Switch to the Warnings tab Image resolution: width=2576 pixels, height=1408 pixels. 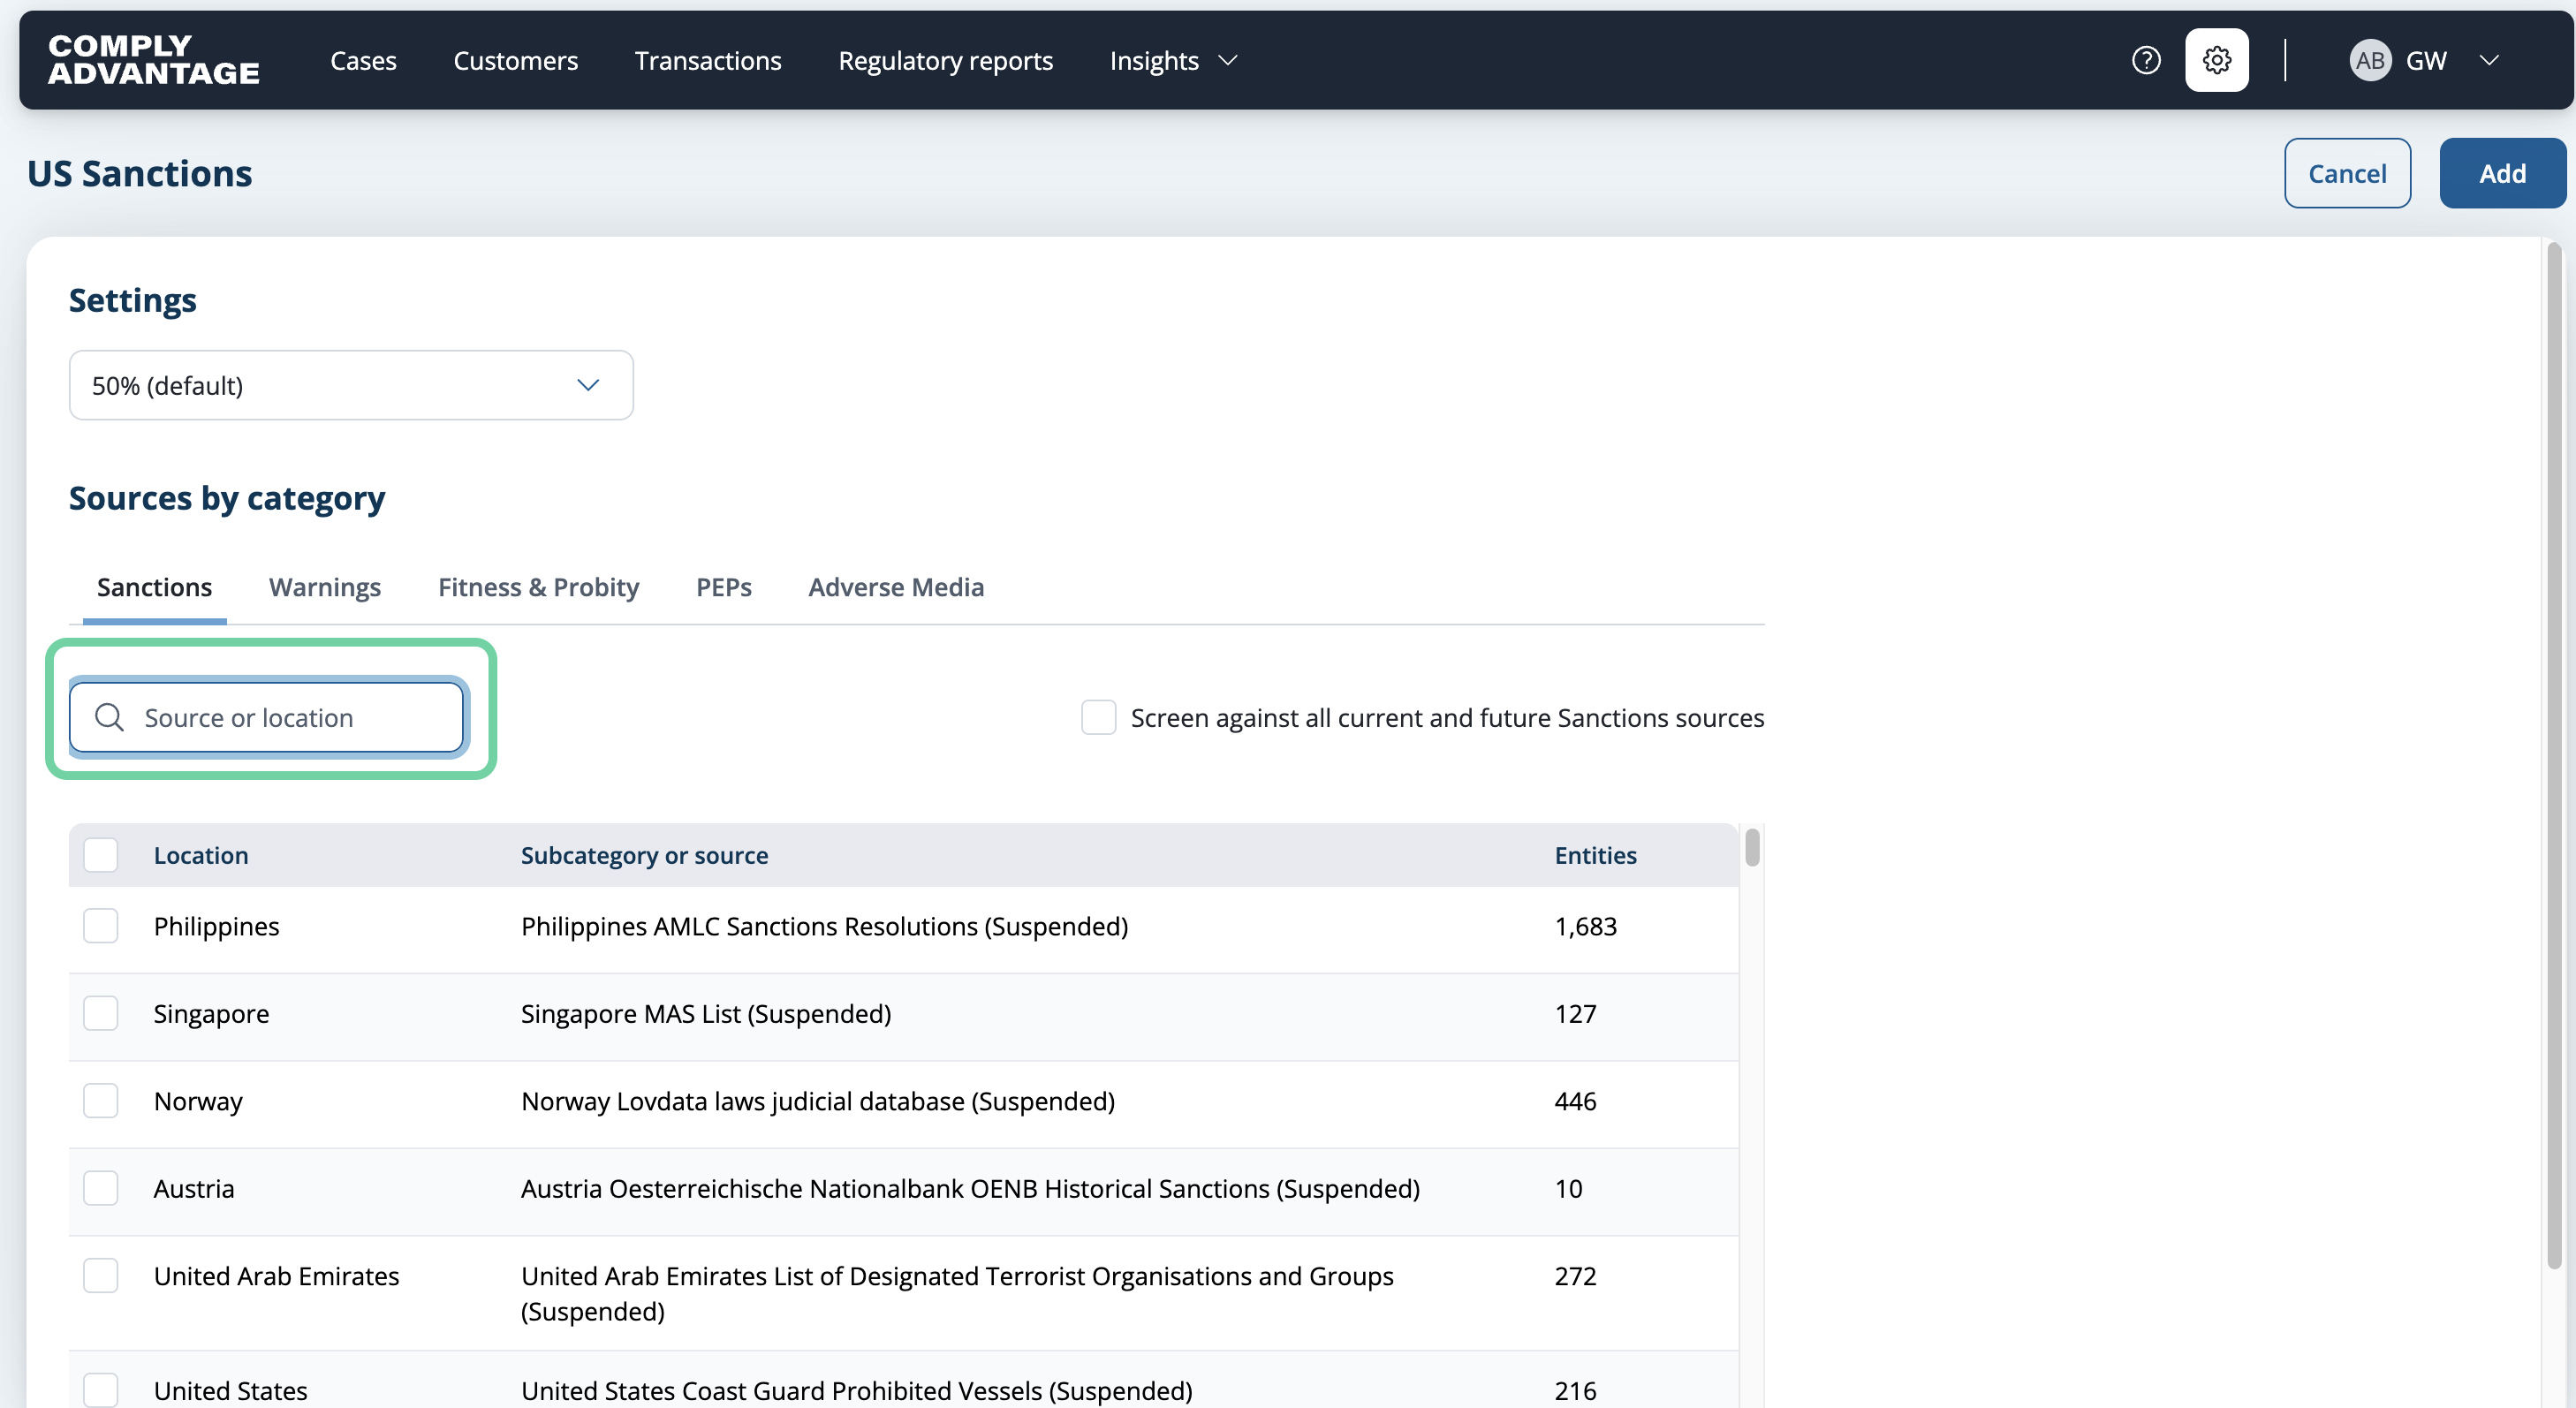tap(325, 588)
